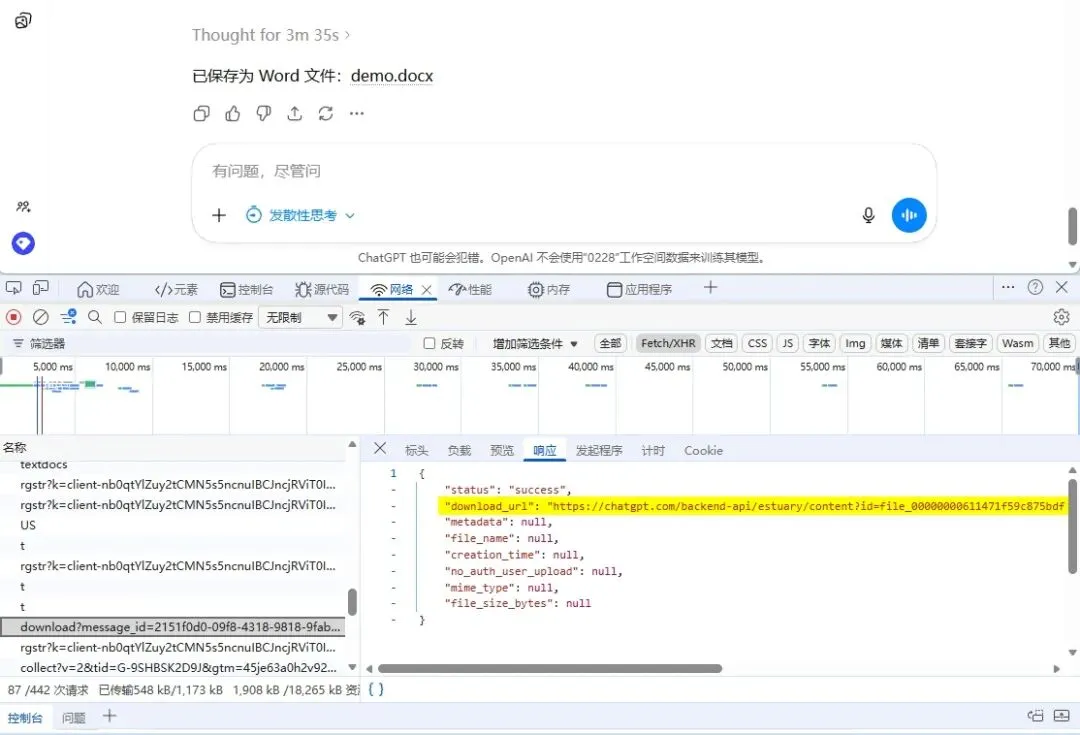Open the 负载 request detail tab
Viewport: 1080px width, 735px height.
(459, 451)
